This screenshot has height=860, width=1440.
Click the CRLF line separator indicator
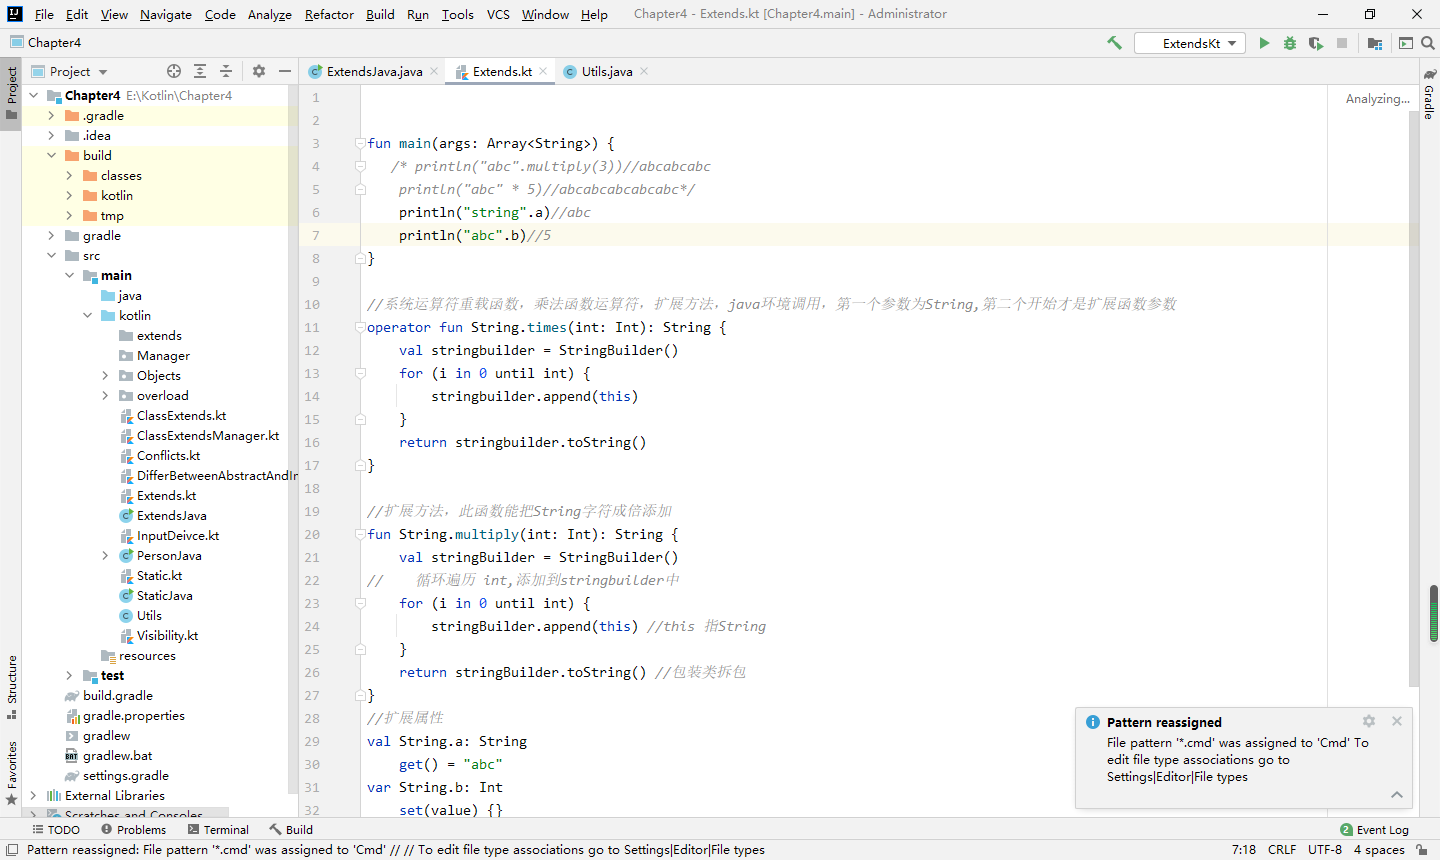click(x=1282, y=850)
